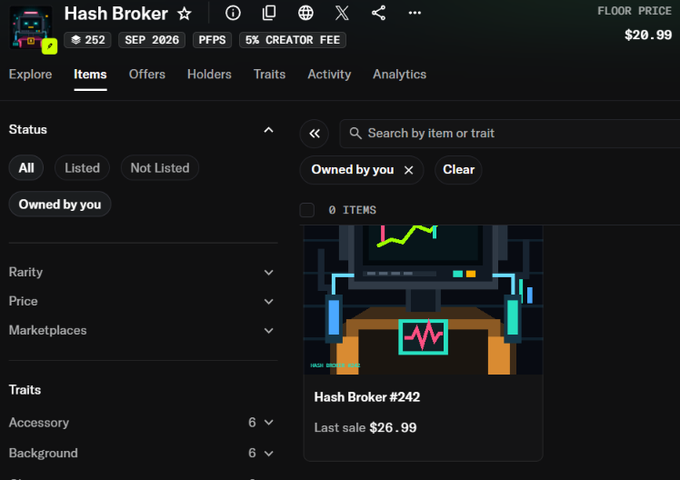Star the Hash Broker collection as favorite

pyautogui.click(x=184, y=13)
